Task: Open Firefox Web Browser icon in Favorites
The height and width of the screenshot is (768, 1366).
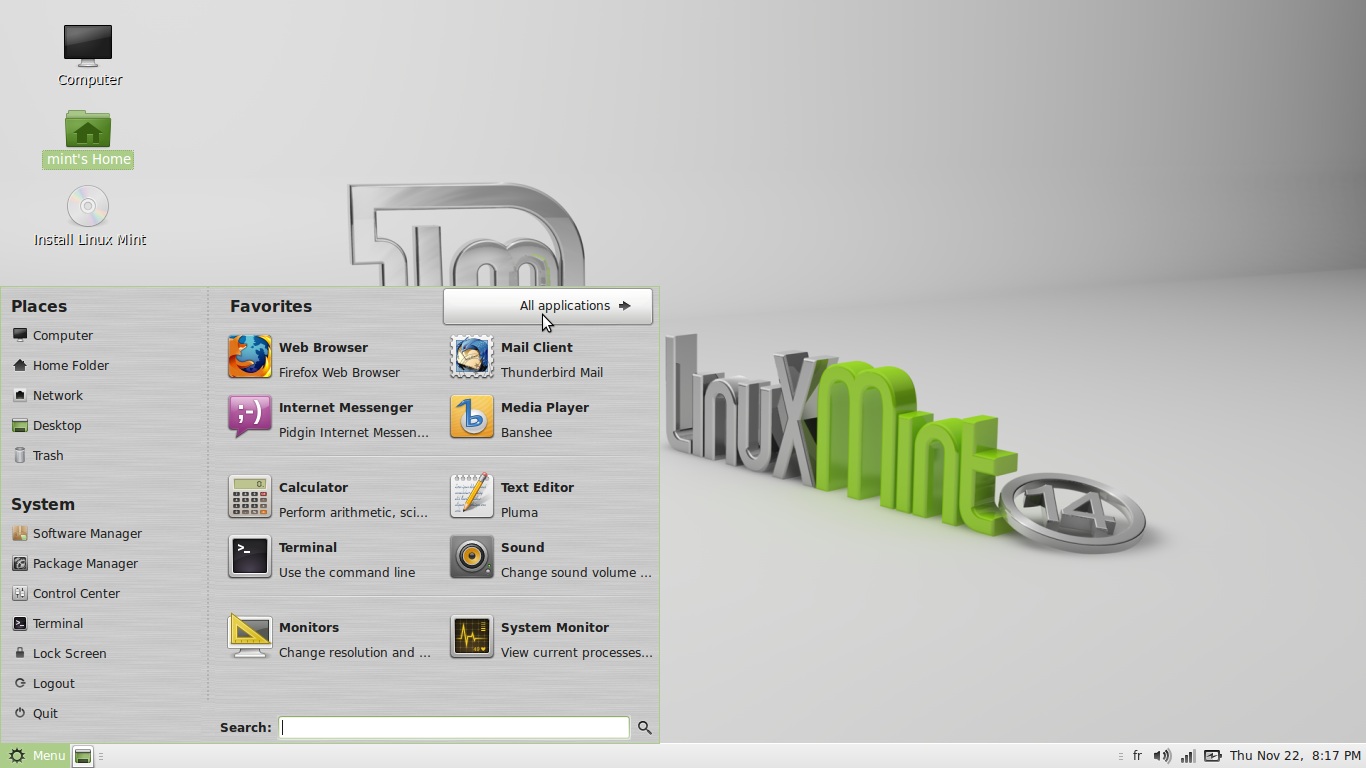Action: click(250, 358)
